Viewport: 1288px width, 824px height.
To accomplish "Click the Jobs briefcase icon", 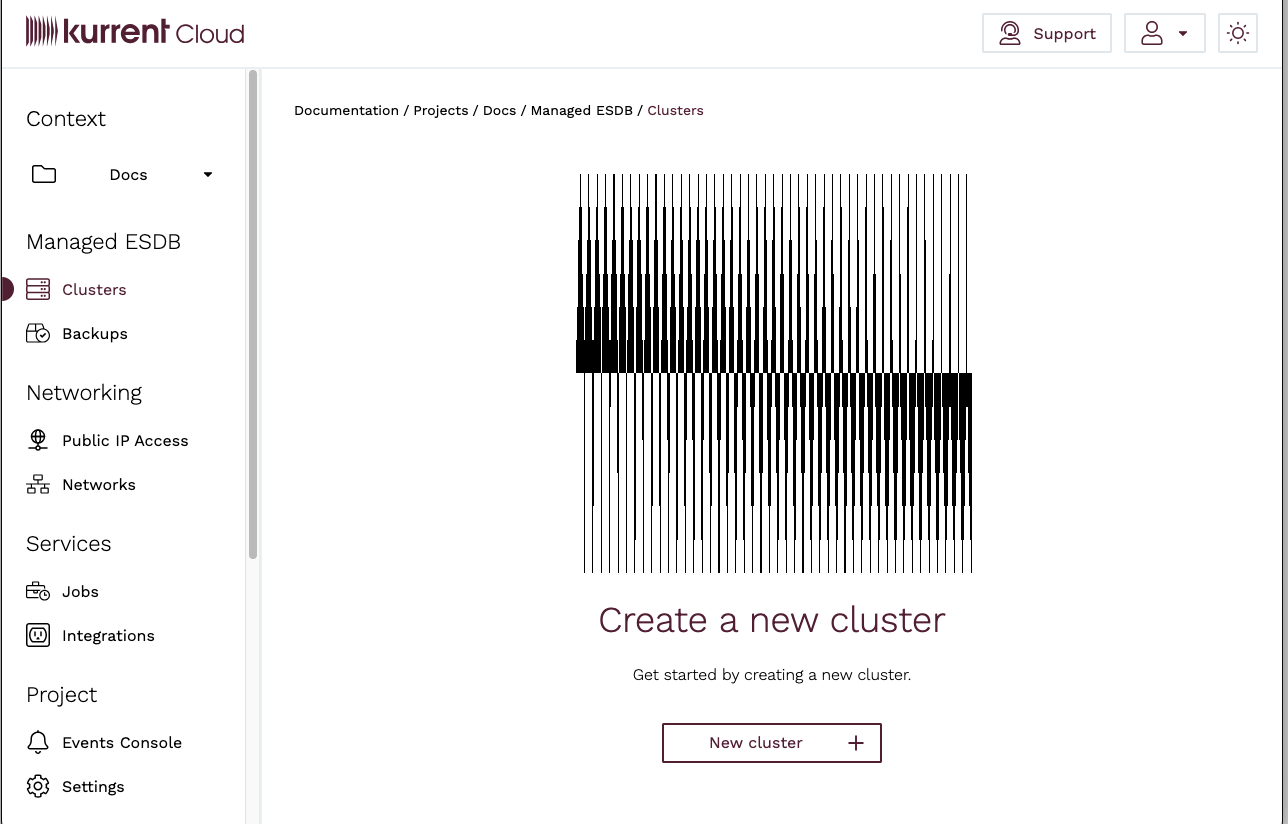I will [38, 592].
